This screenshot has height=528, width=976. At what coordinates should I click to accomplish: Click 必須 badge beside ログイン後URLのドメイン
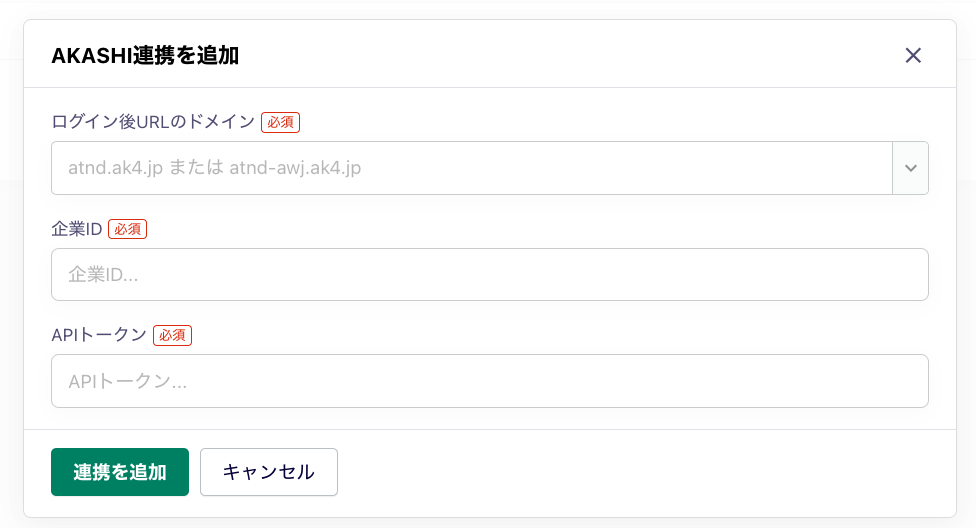[280, 122]
